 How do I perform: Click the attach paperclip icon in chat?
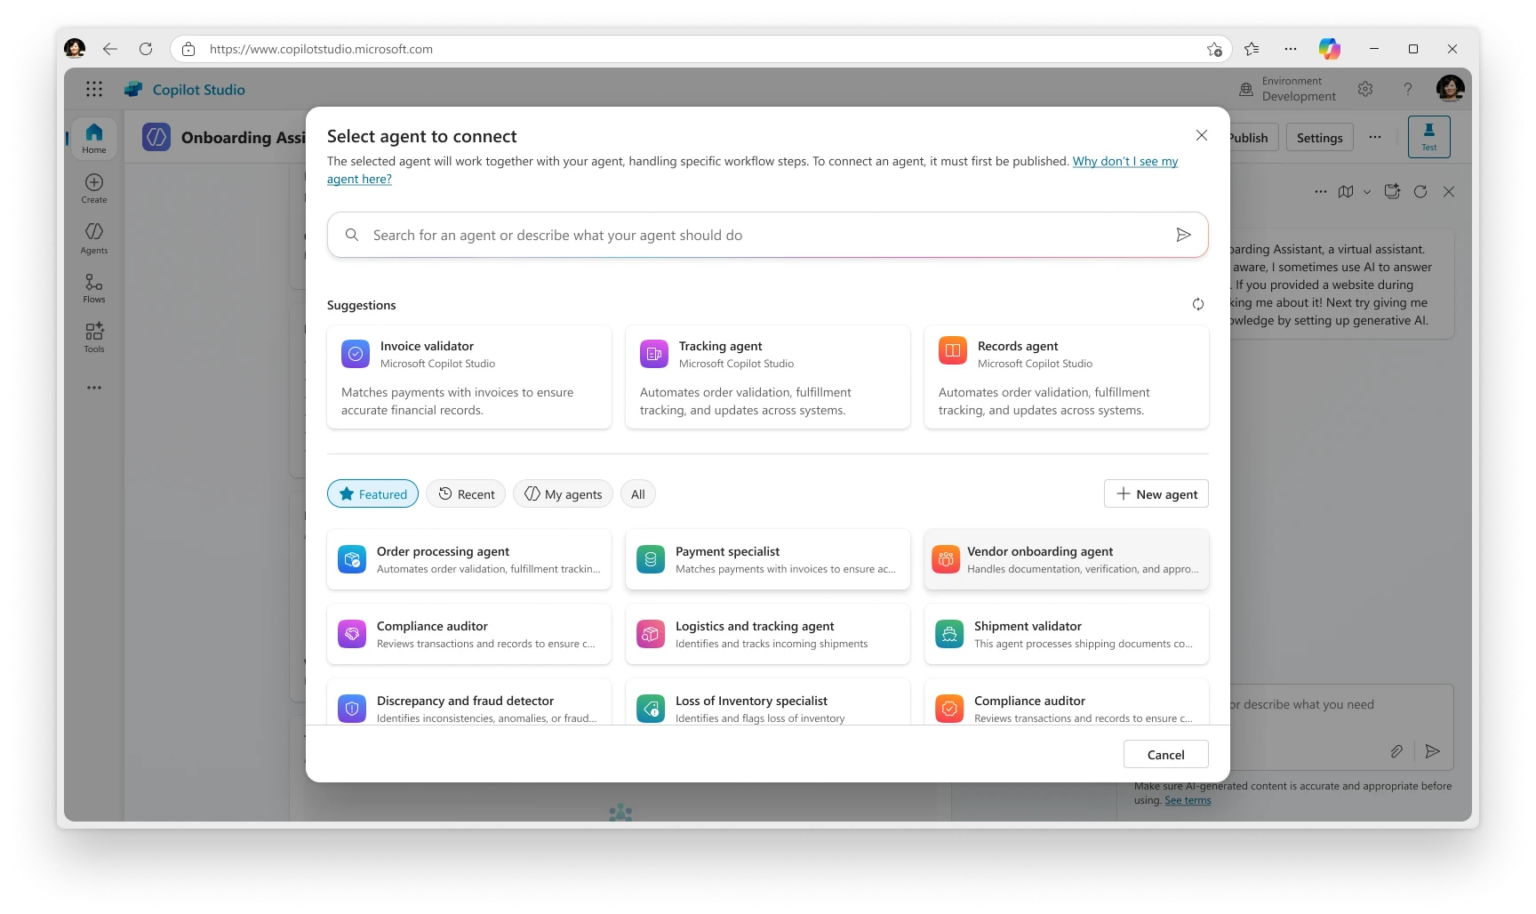click(1396, 751)
